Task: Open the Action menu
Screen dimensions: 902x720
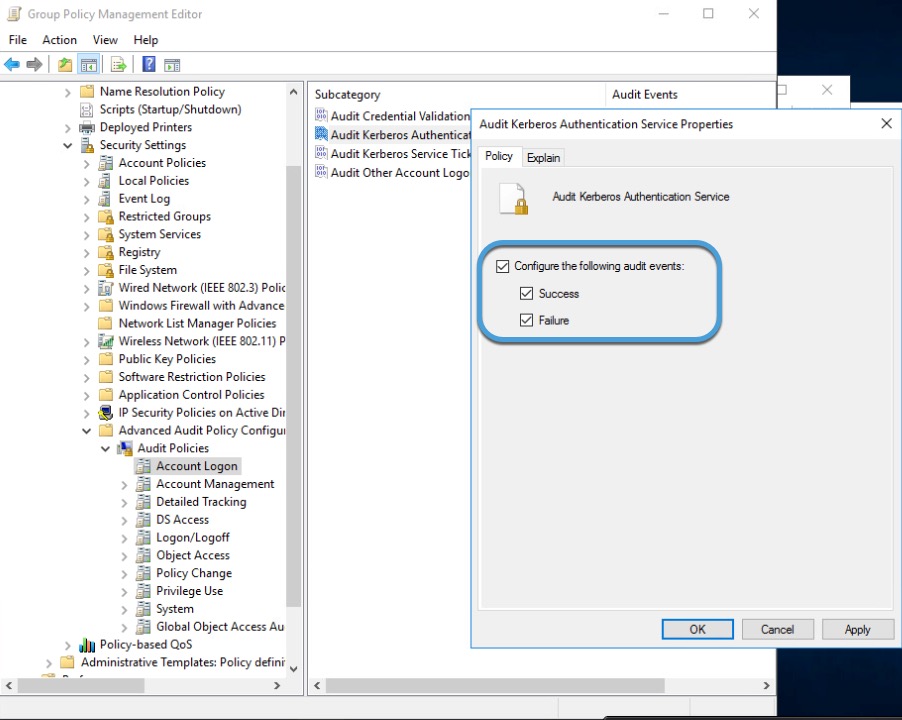Action: coord(59,40)
